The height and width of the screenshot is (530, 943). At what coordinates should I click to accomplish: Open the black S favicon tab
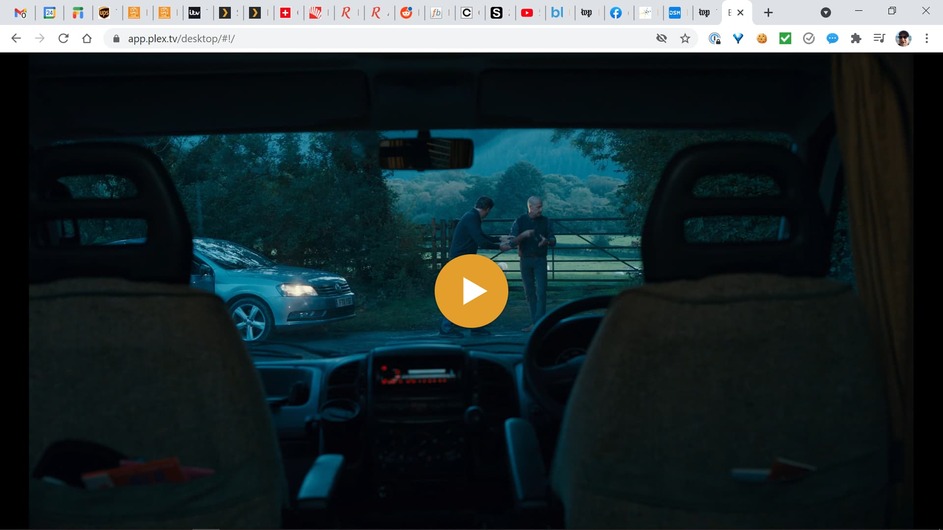496,13
